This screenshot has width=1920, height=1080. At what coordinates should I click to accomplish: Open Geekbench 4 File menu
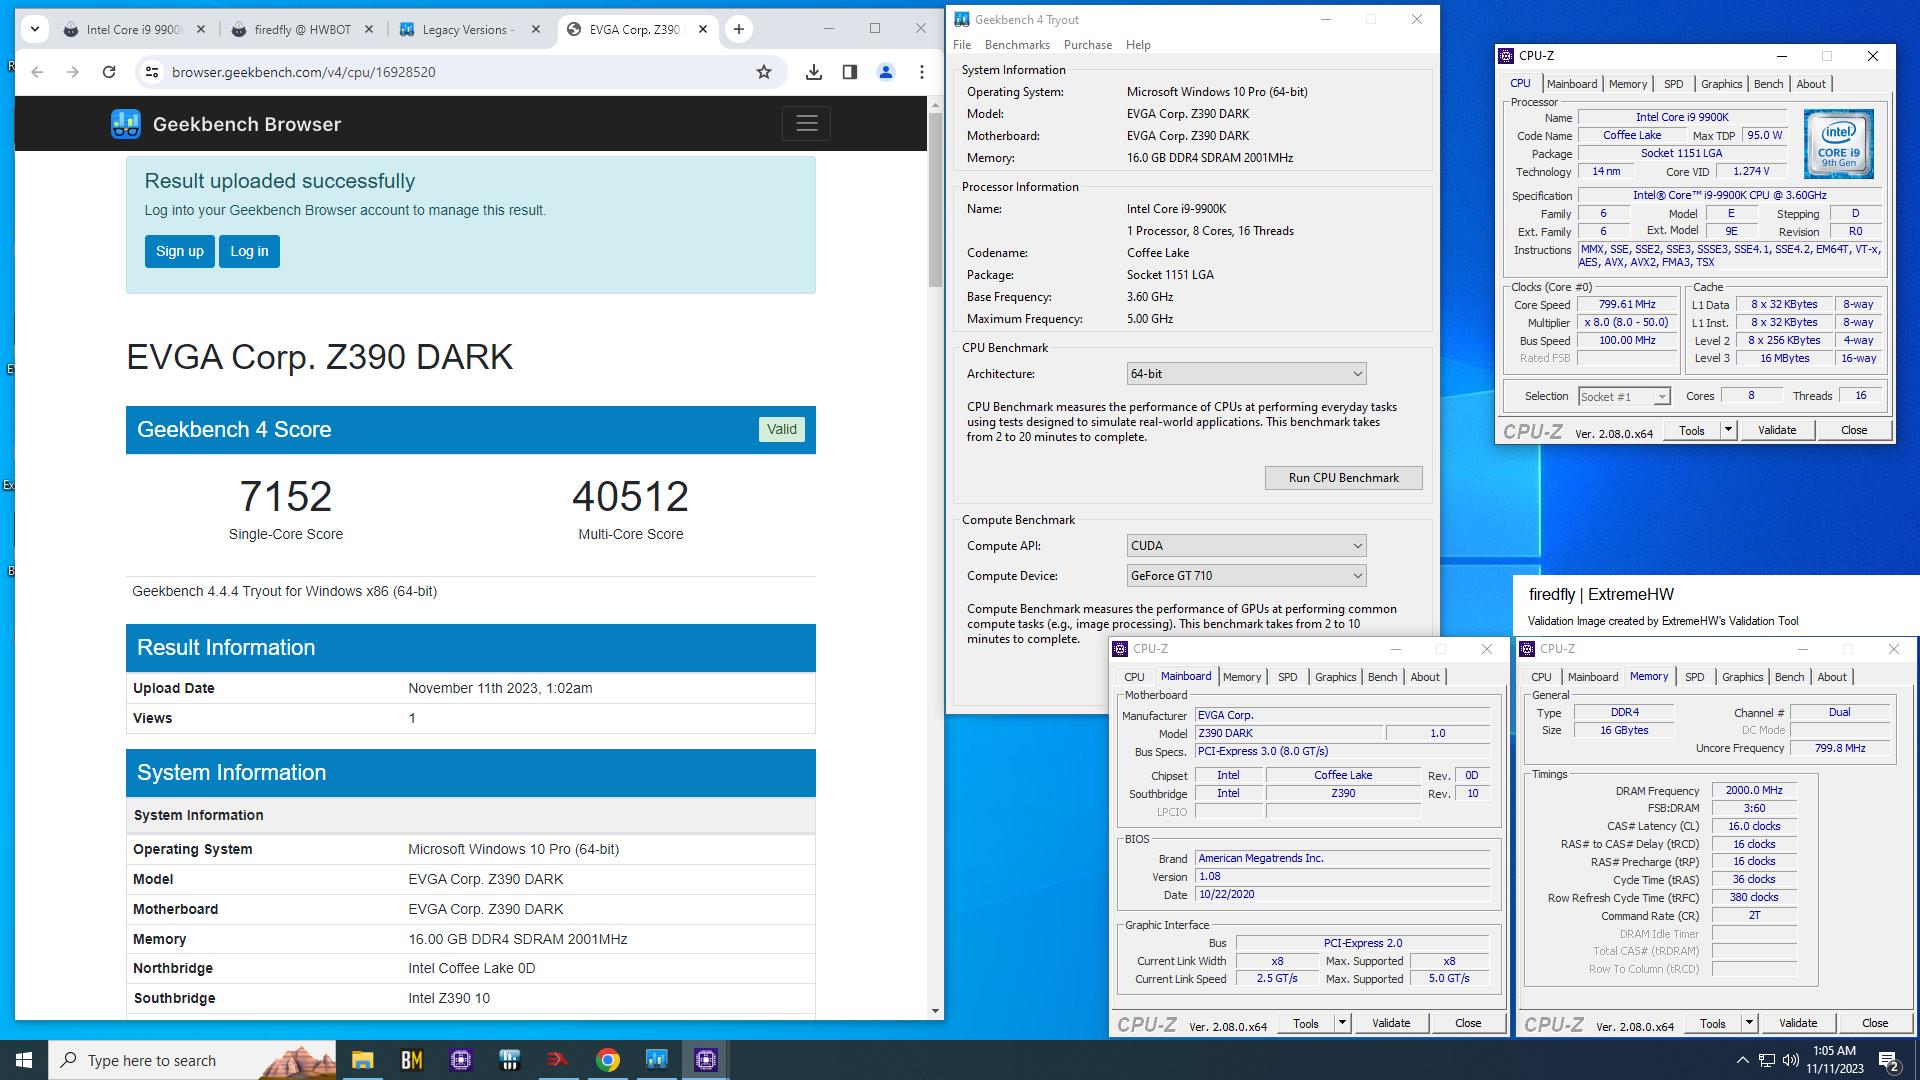962,45
